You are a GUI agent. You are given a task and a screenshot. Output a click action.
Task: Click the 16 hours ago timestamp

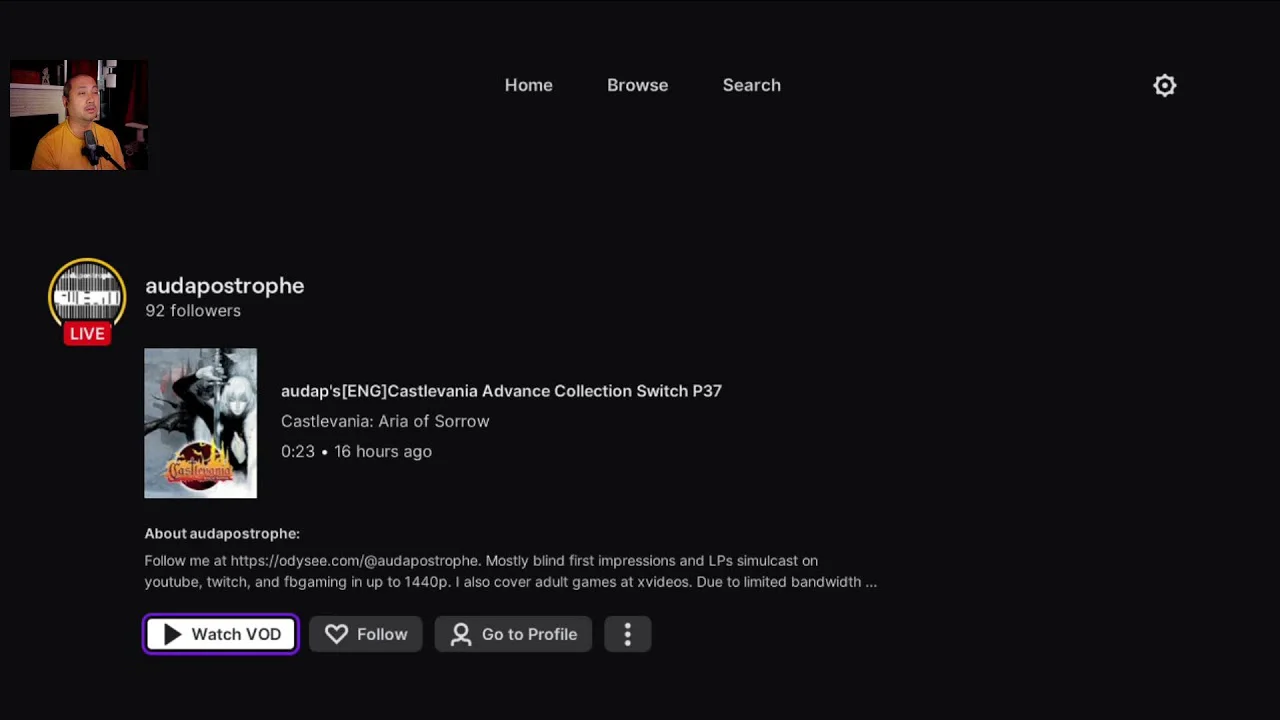(383, 452)
